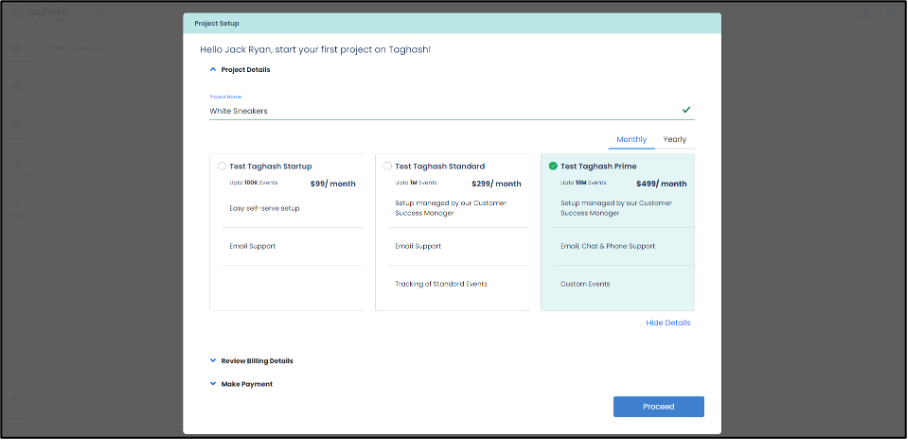Switch to the Yearly billing tab
The width and height of the screenshot is (908, 440).
pos(675,140)
